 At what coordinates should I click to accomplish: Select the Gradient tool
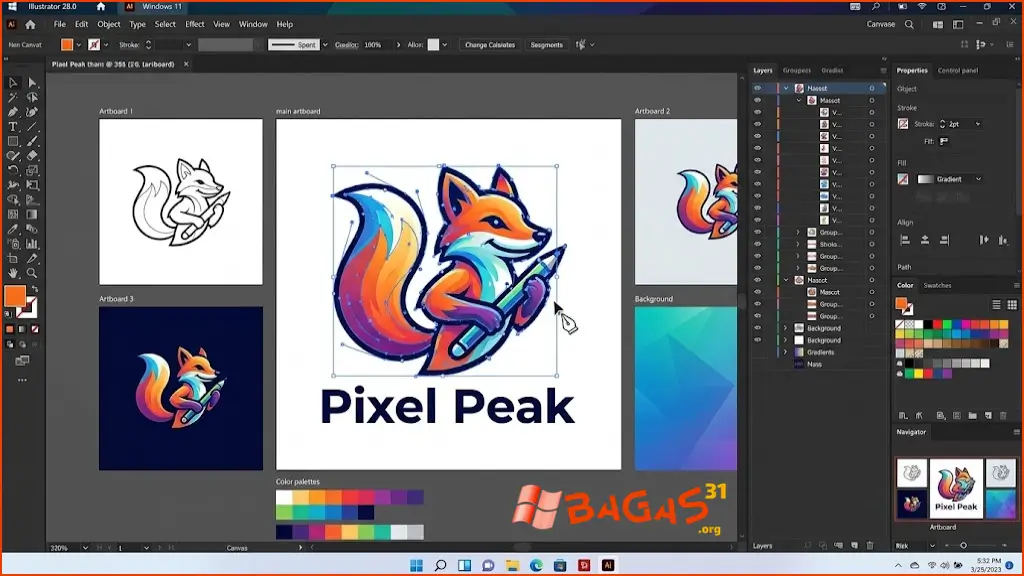pyautogui.click(x=32, y=214)
